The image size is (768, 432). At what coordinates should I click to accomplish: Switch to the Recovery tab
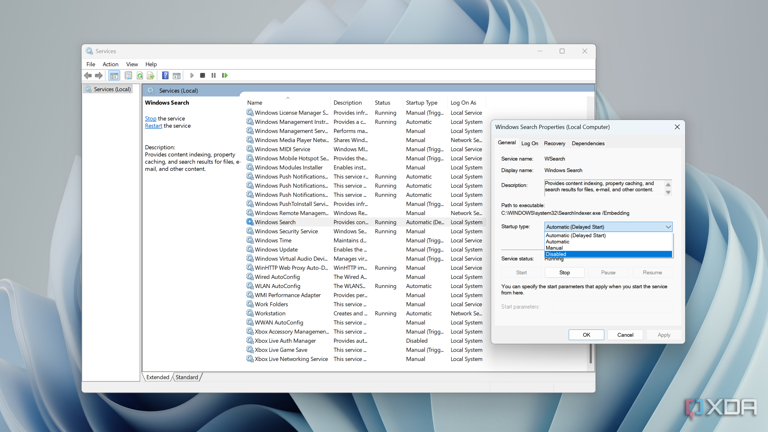point(554,144)
